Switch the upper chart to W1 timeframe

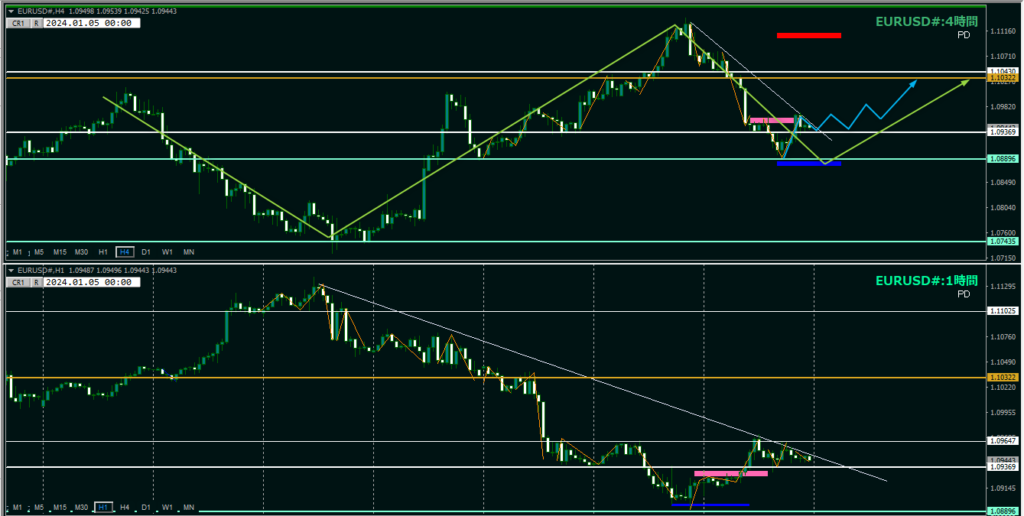pyautogui.click(x=168, y=252)
